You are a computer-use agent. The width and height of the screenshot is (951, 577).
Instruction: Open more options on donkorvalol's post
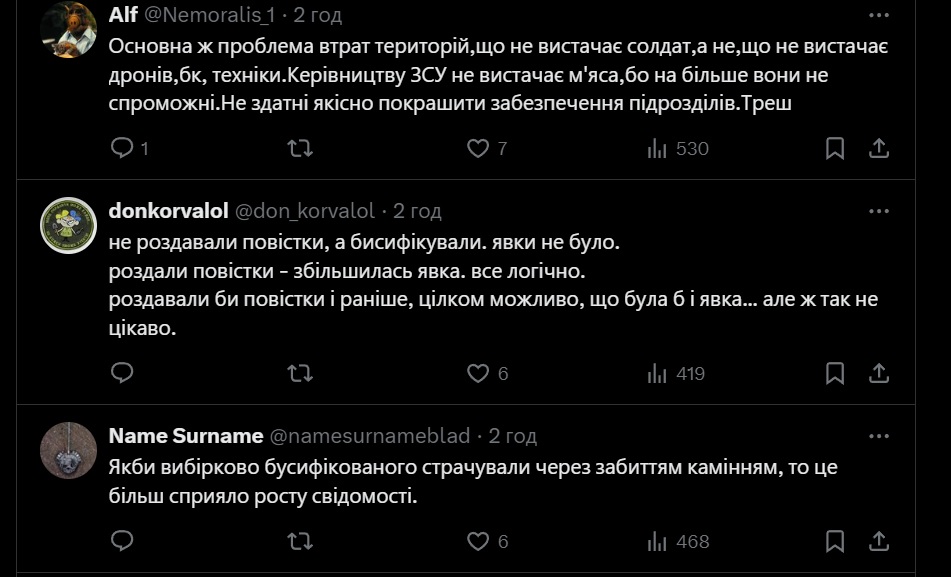(x=879, y=211)
